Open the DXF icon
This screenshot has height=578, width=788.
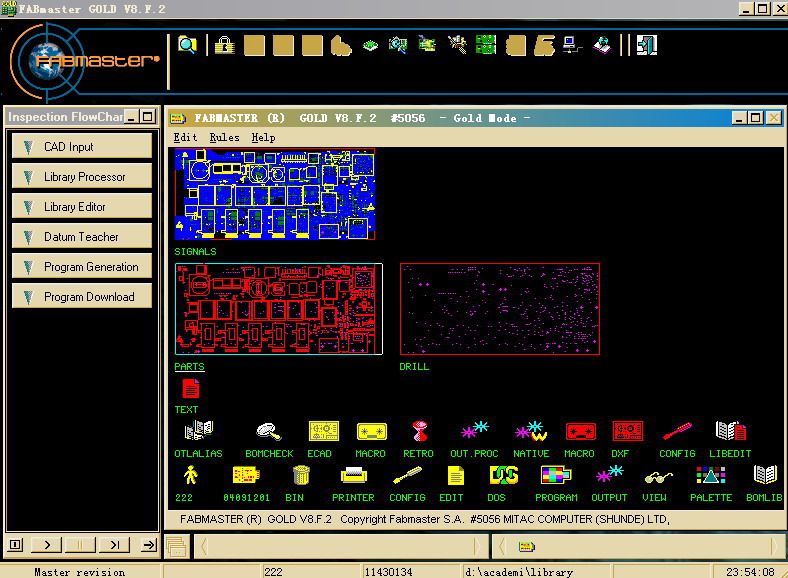(x=628, y=431)
